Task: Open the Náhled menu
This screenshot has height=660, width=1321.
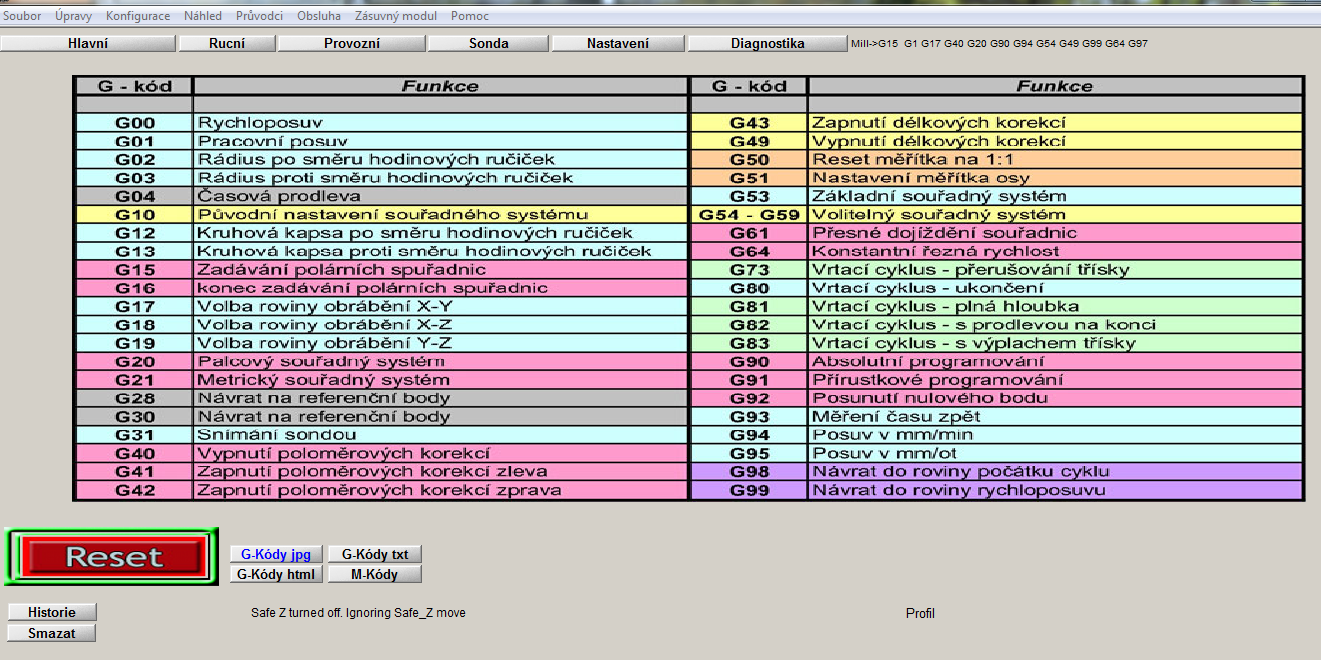Action: tap(203, 16)
